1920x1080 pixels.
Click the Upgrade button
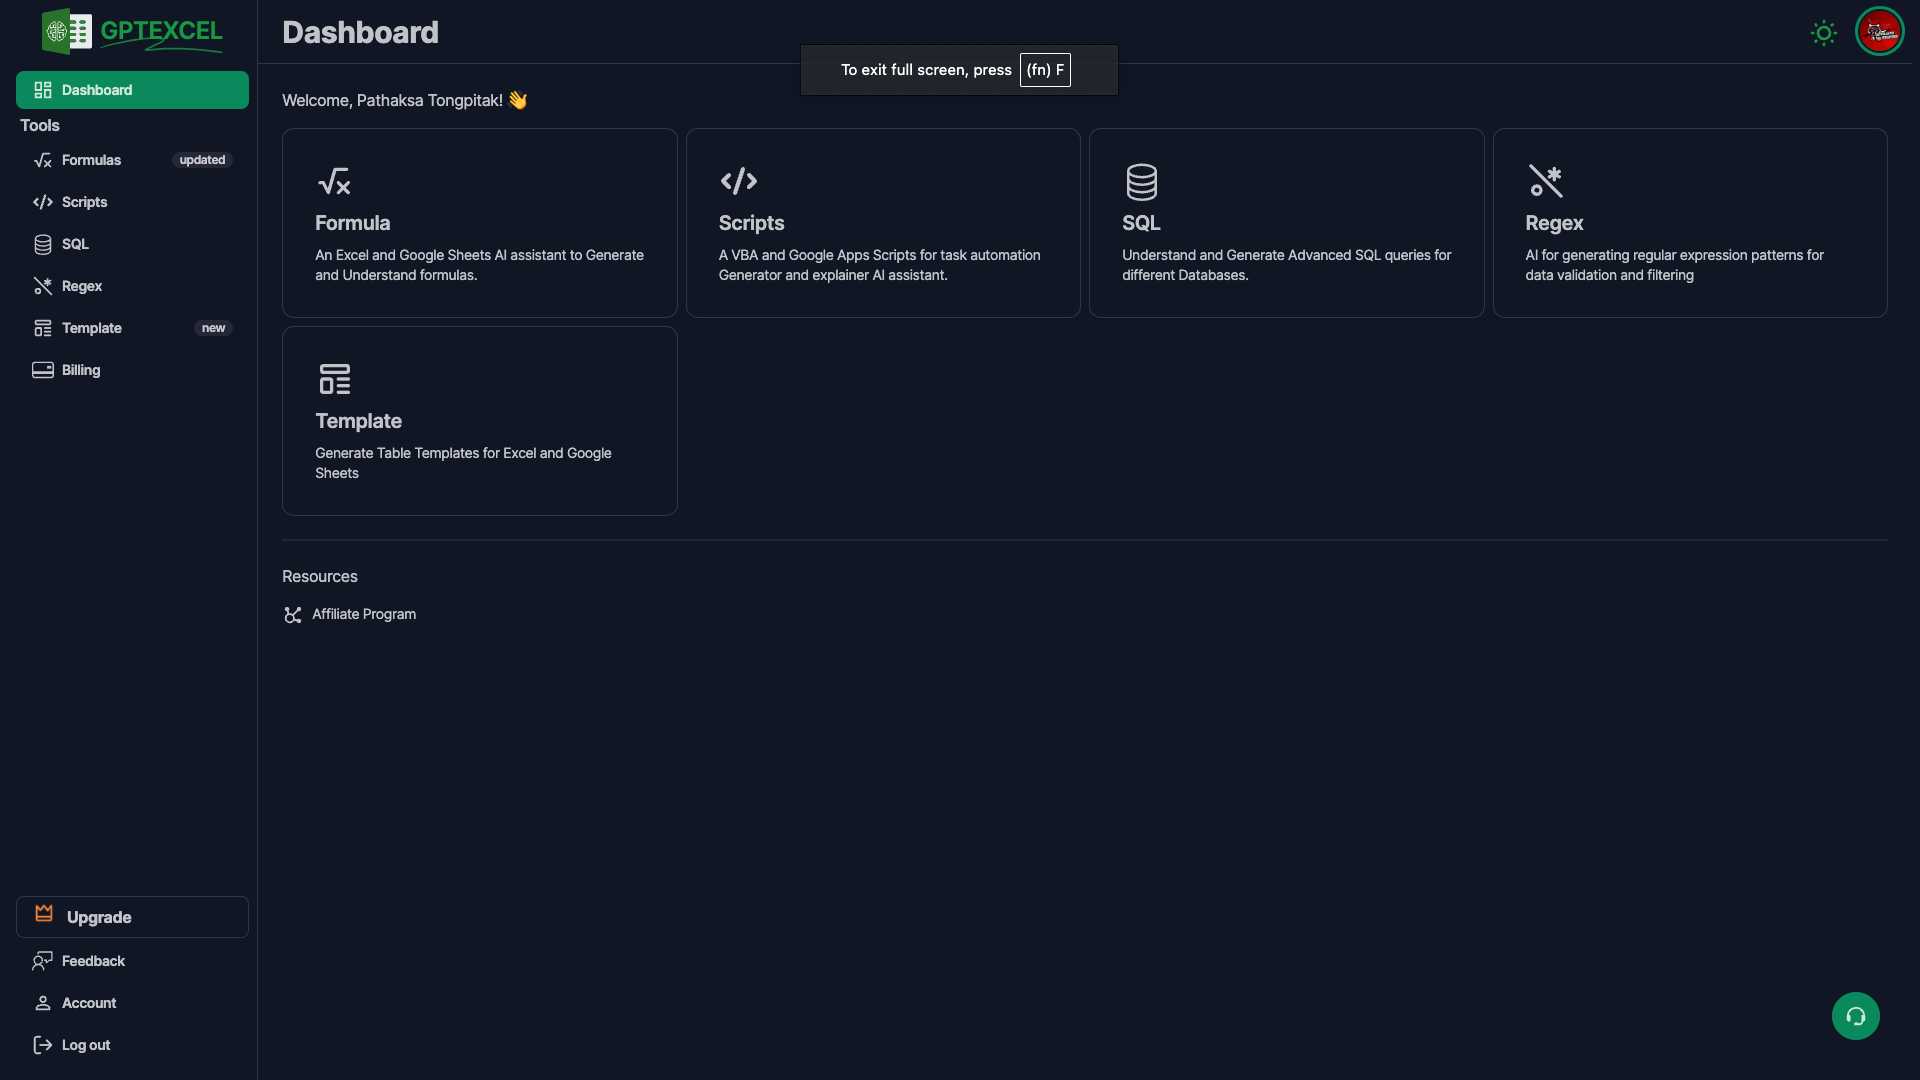pos(132,917)
